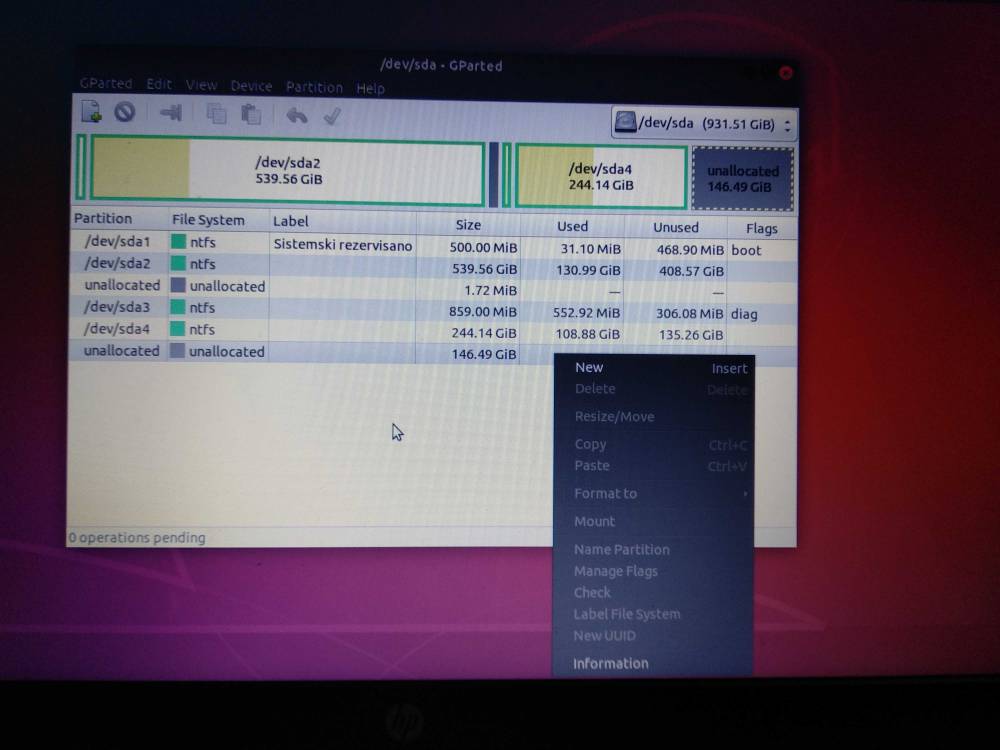1000x750 pixels.
Task: Click the Undo last operation icon
Action: 297,116
